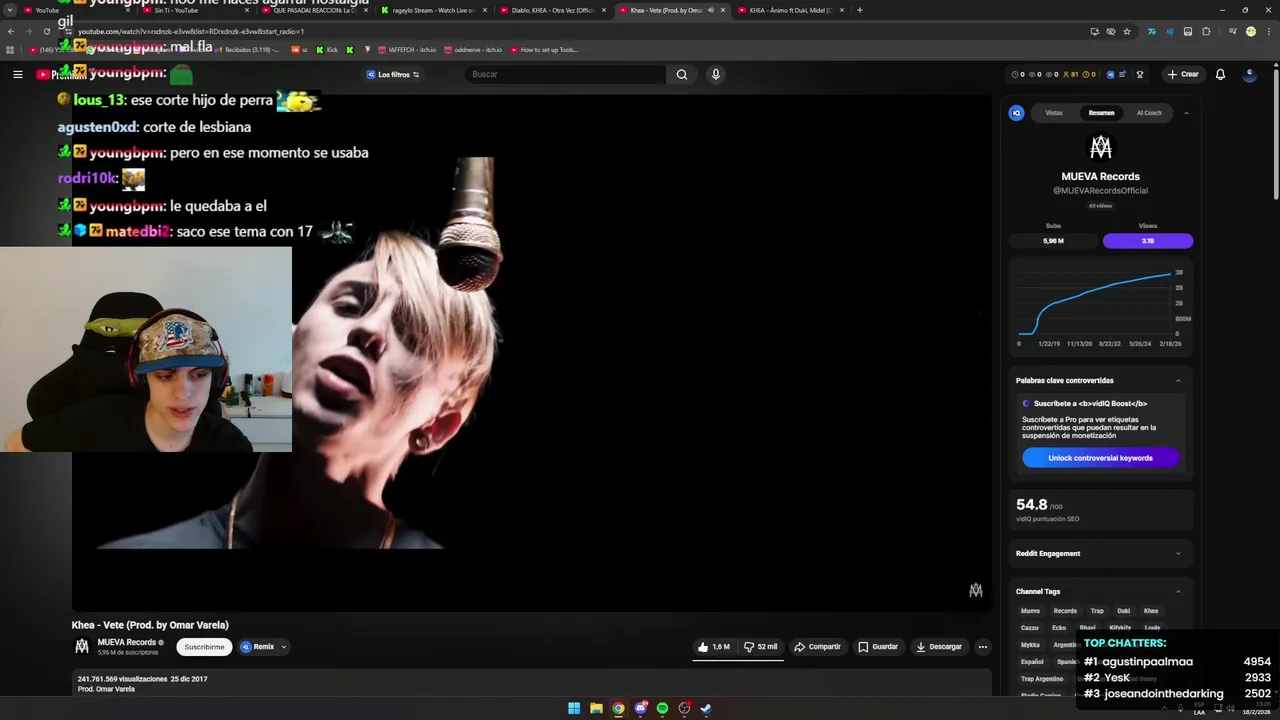Image resolution: width=1280 pixels, height=720 pixels.
Task: Open Discord from the taskbar
Action: (x=640, y=708)
